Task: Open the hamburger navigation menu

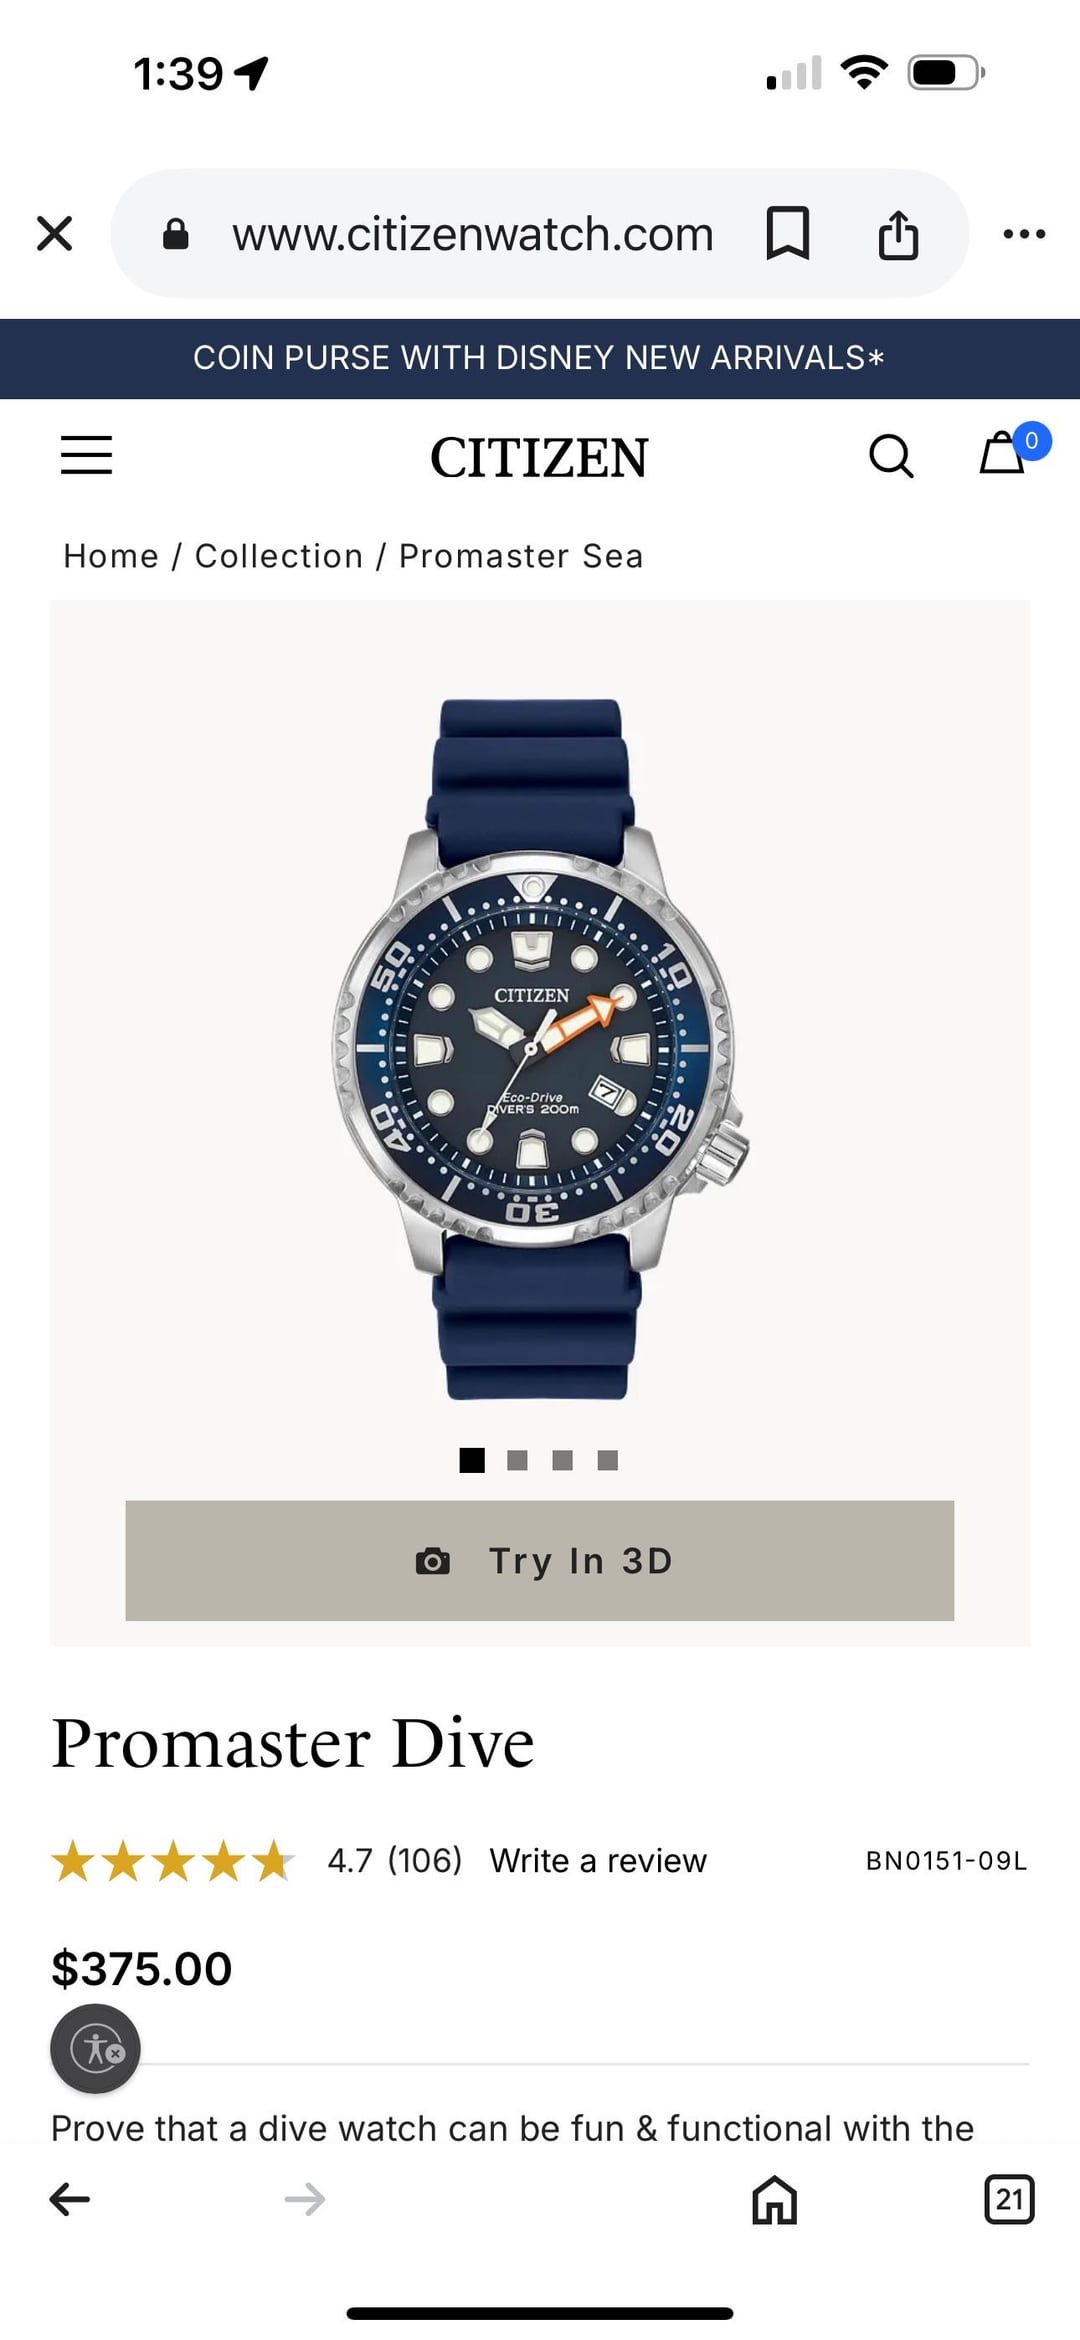Action: coord(87,455)
